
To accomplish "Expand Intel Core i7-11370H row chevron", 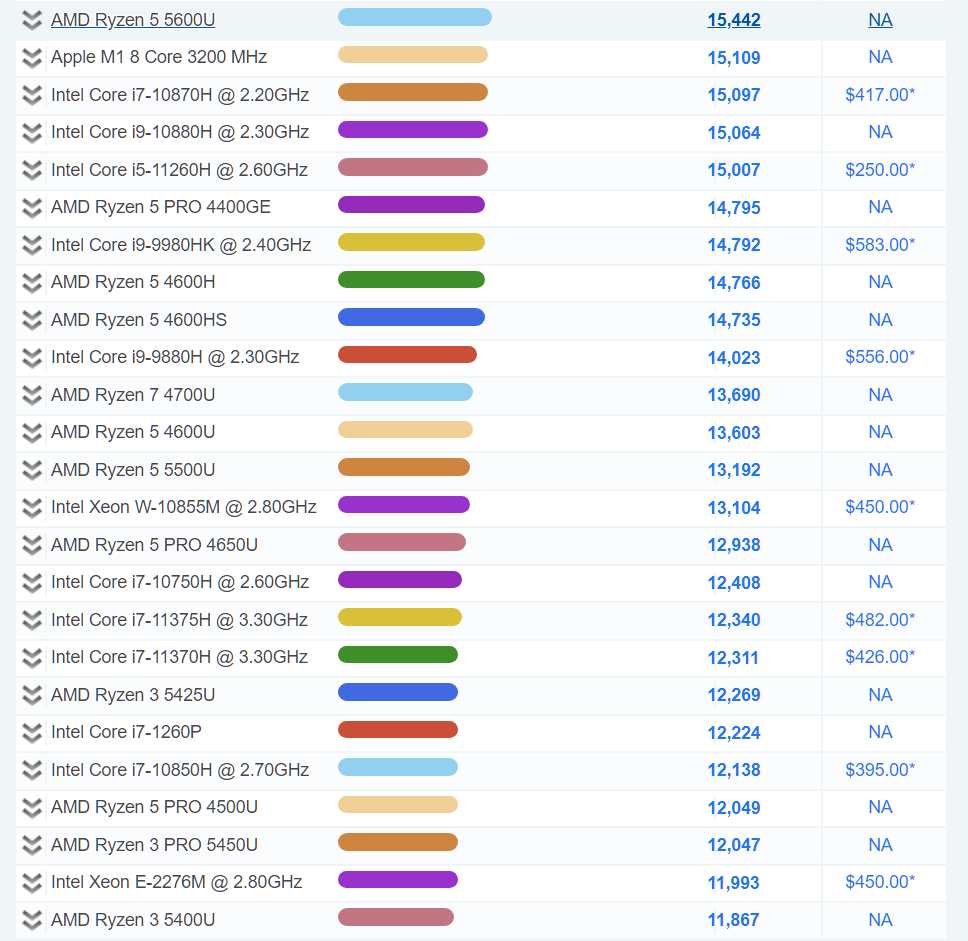I will [31, 658].
